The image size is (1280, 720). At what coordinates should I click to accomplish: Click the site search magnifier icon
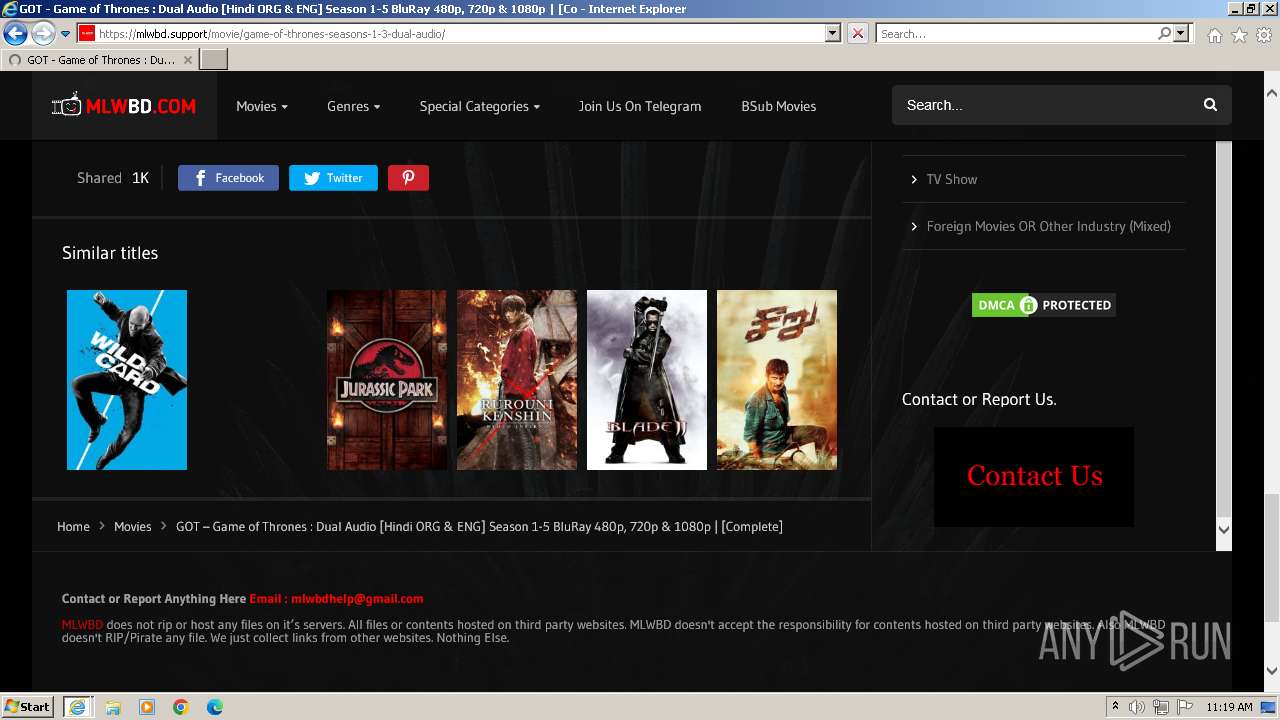1210,105
